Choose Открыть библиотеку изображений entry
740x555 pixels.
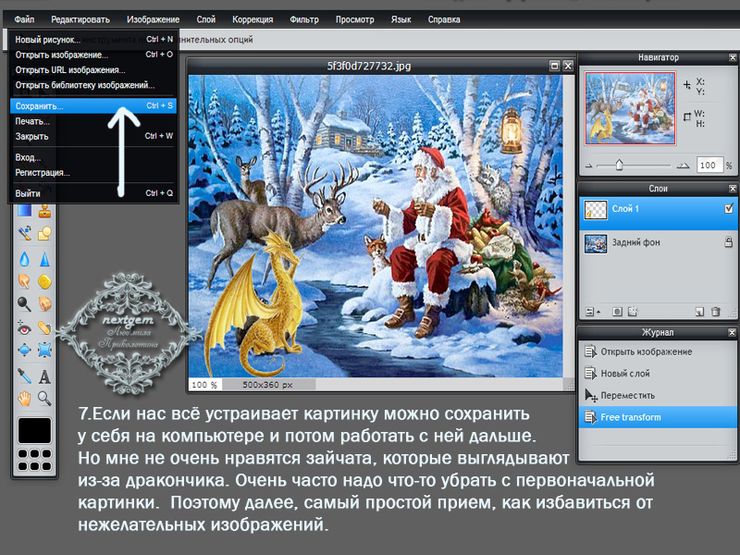click(x=93, y=85)
